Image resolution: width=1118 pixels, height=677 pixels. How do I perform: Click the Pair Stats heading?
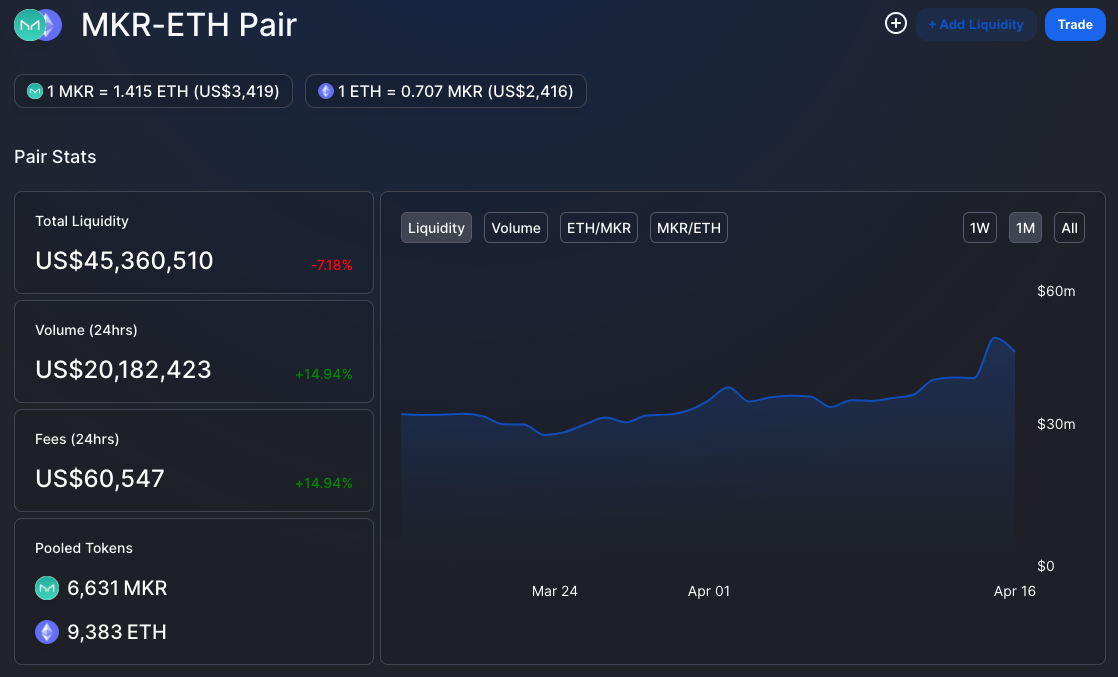pyautogui.click(x=55, y=156)
